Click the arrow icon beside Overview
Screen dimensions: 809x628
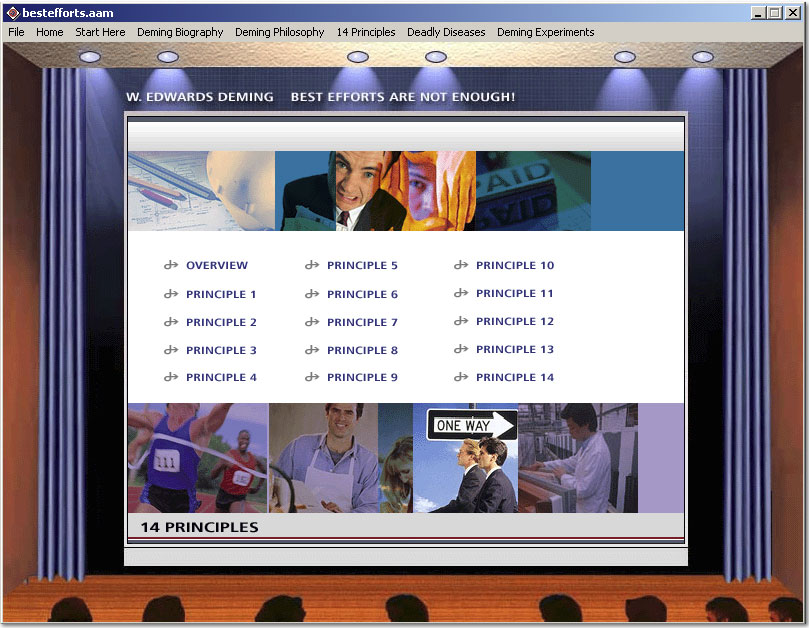pos(171,266)
